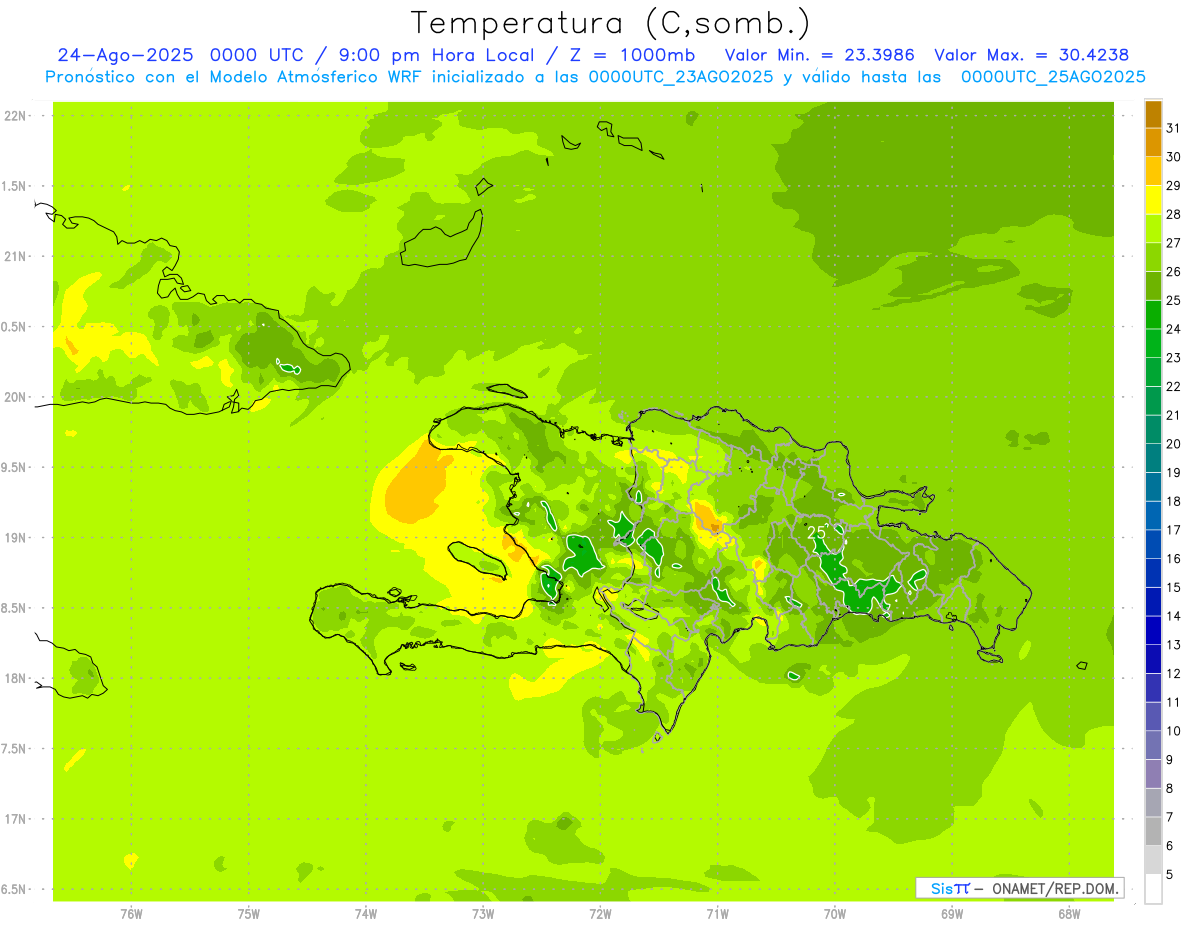Click the '75W' longitude axis label
This screenshot has width=1200, height=927.
point(248,913)
